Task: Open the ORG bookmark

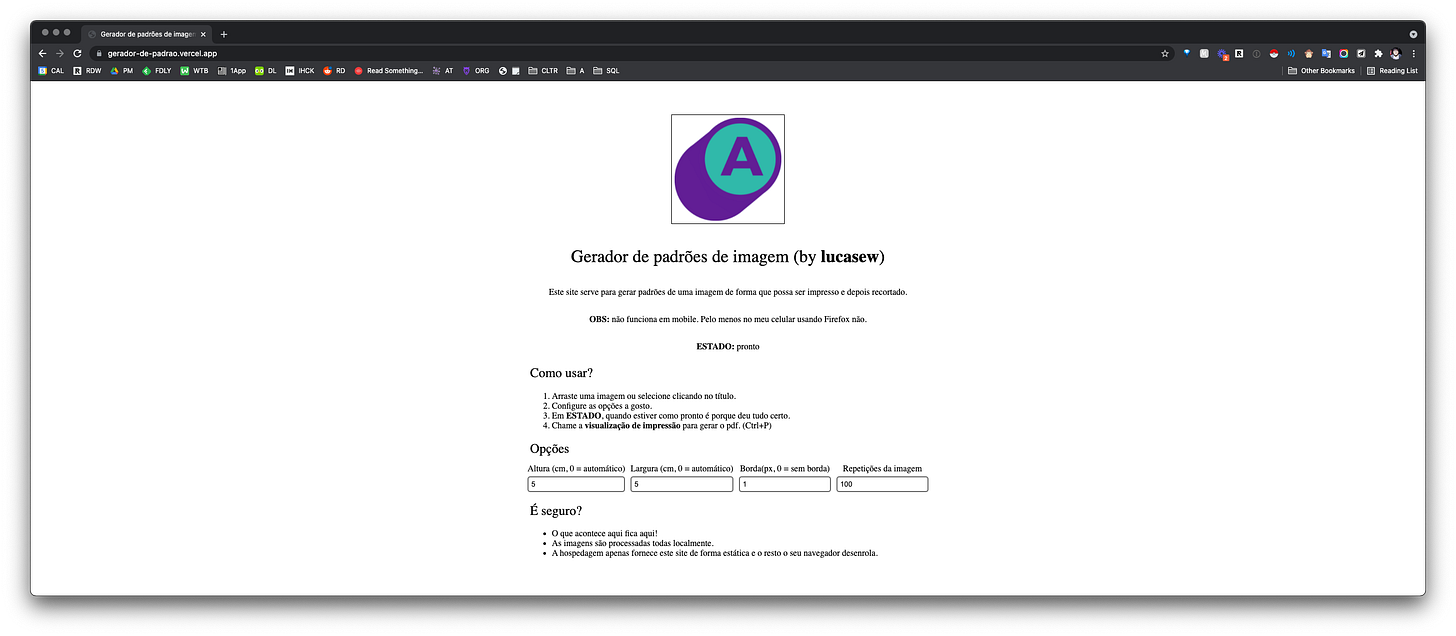Action: (476, 71)
